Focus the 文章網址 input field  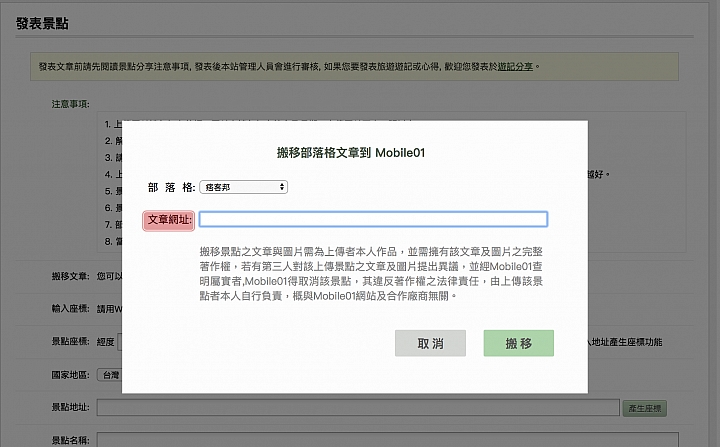point(373,219)
